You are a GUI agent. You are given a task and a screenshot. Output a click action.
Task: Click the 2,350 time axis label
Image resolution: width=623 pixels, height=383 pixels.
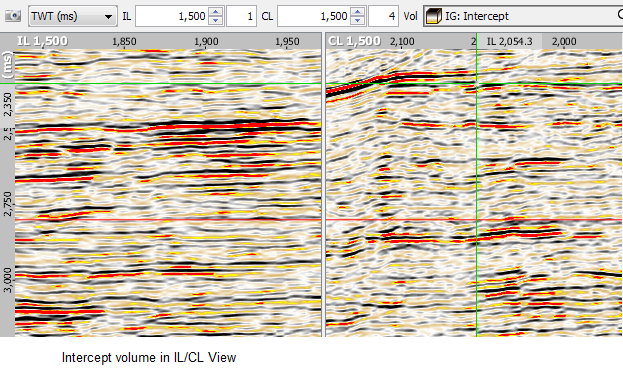(x=8, y=104)
